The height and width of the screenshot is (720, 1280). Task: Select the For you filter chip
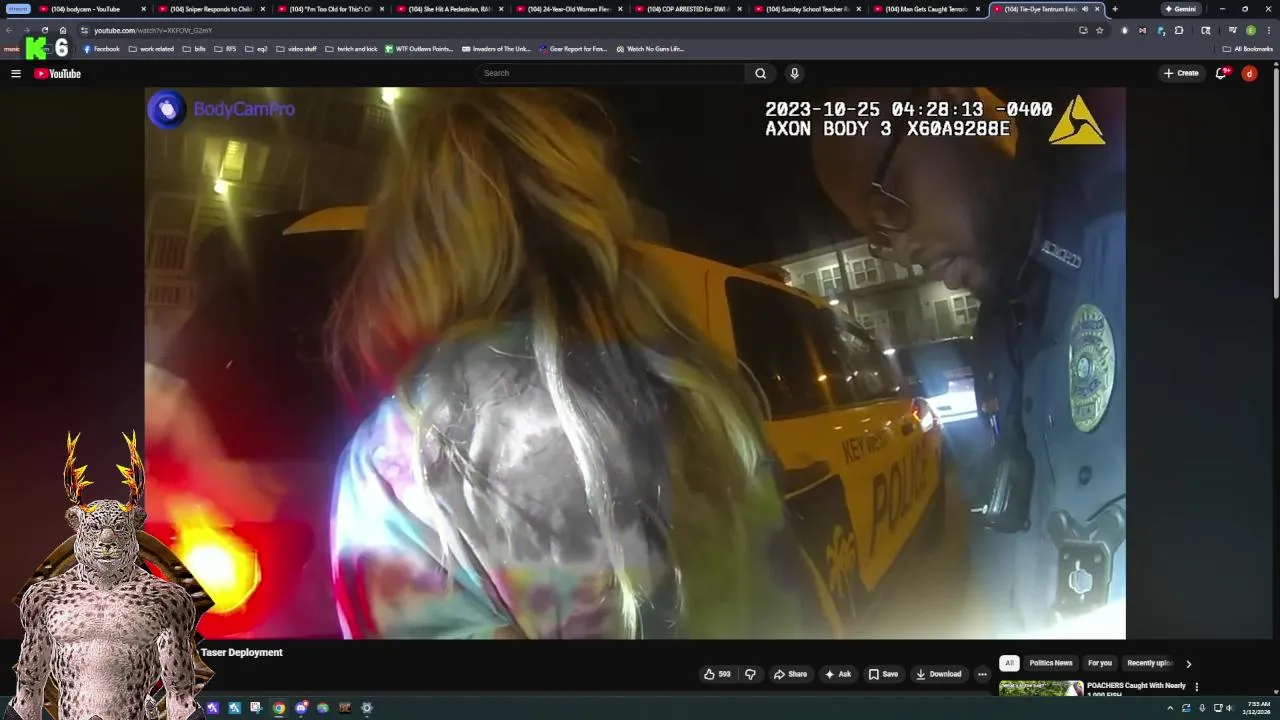pos(1100,663)
